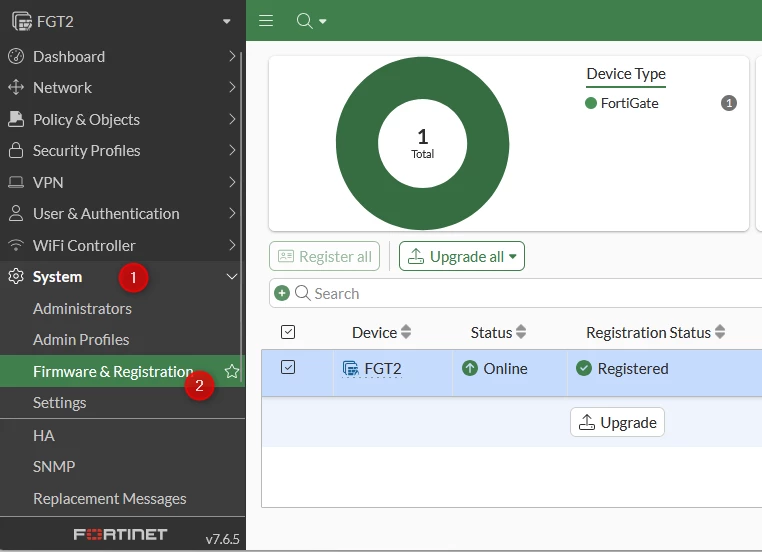Expand the Policy & Objects chevron
Screen dimensions: 762x552
[232, 119]
